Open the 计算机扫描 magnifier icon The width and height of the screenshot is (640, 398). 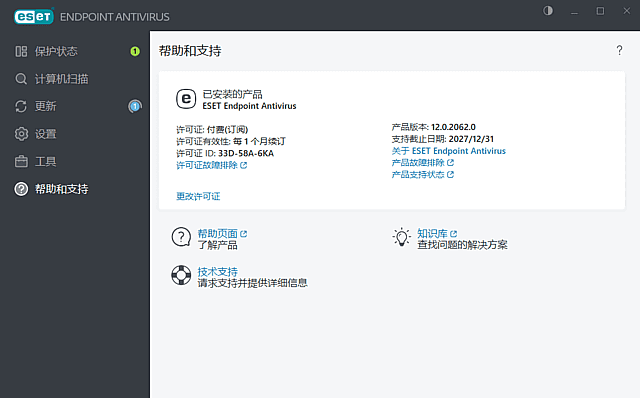pos(21,79)
